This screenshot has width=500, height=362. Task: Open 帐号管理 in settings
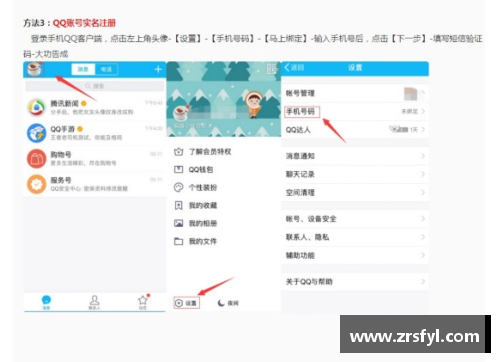(355, 93)
